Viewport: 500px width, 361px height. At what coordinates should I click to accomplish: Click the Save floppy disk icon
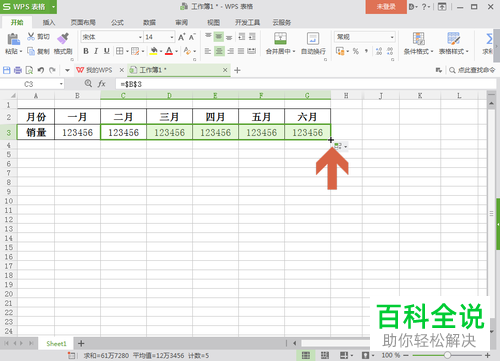pyautogui.click(x=7, y=70)
